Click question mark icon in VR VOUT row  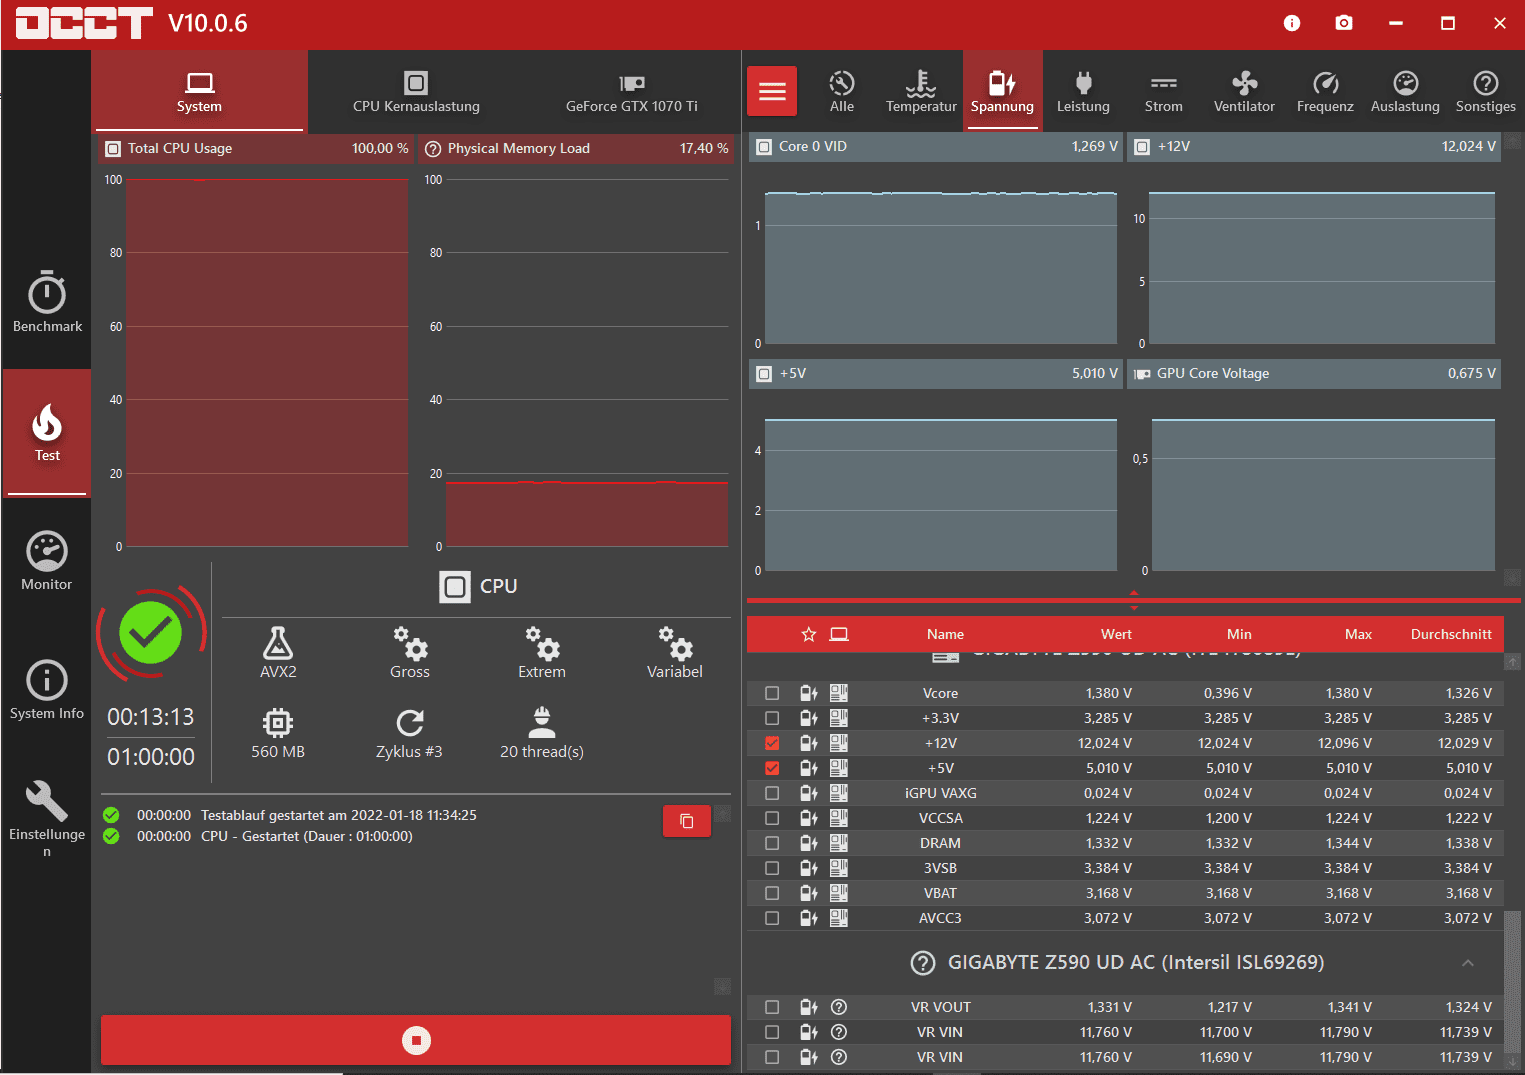point(839,1007)
